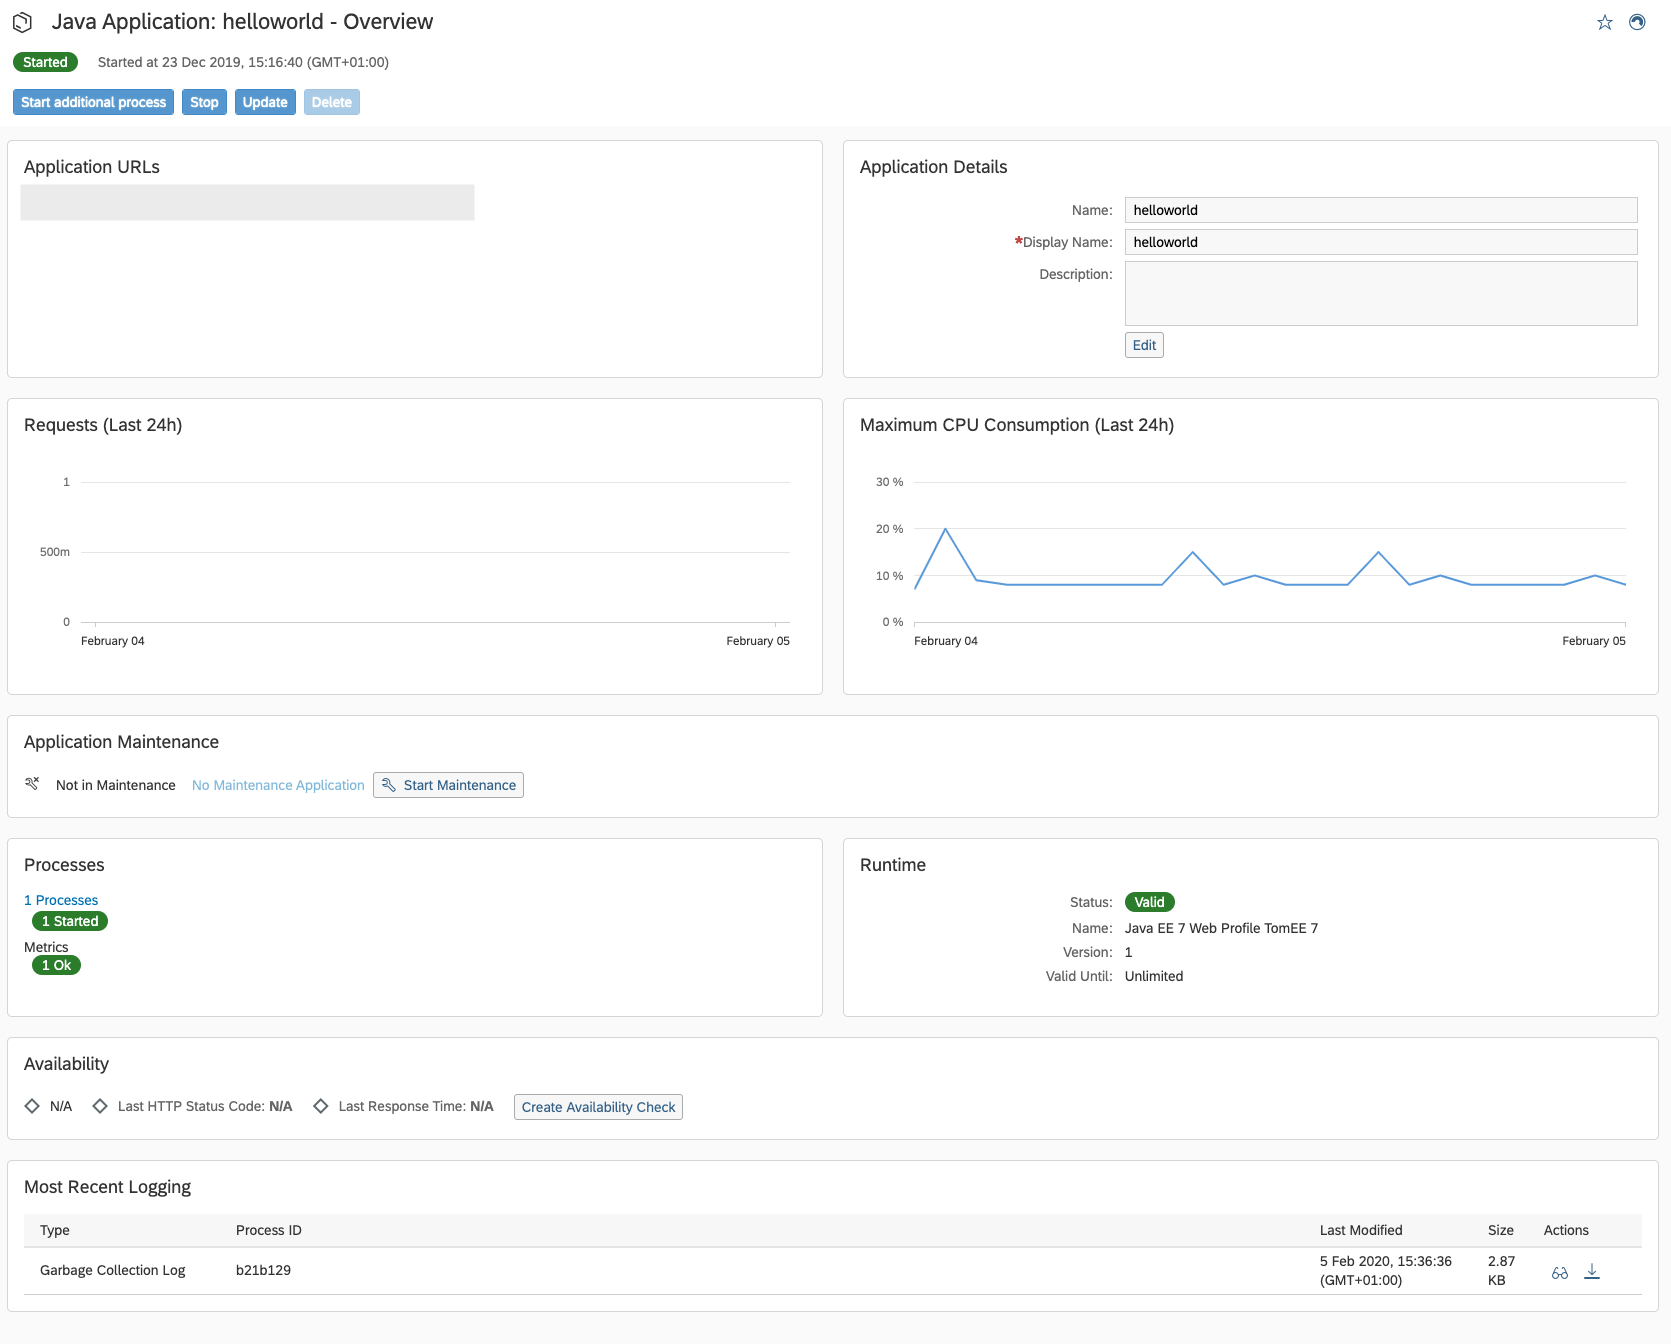1671x1344 pixels.
Task: Download the Garbage Collection Log via download icon
Action: tap(1593, 1270)
